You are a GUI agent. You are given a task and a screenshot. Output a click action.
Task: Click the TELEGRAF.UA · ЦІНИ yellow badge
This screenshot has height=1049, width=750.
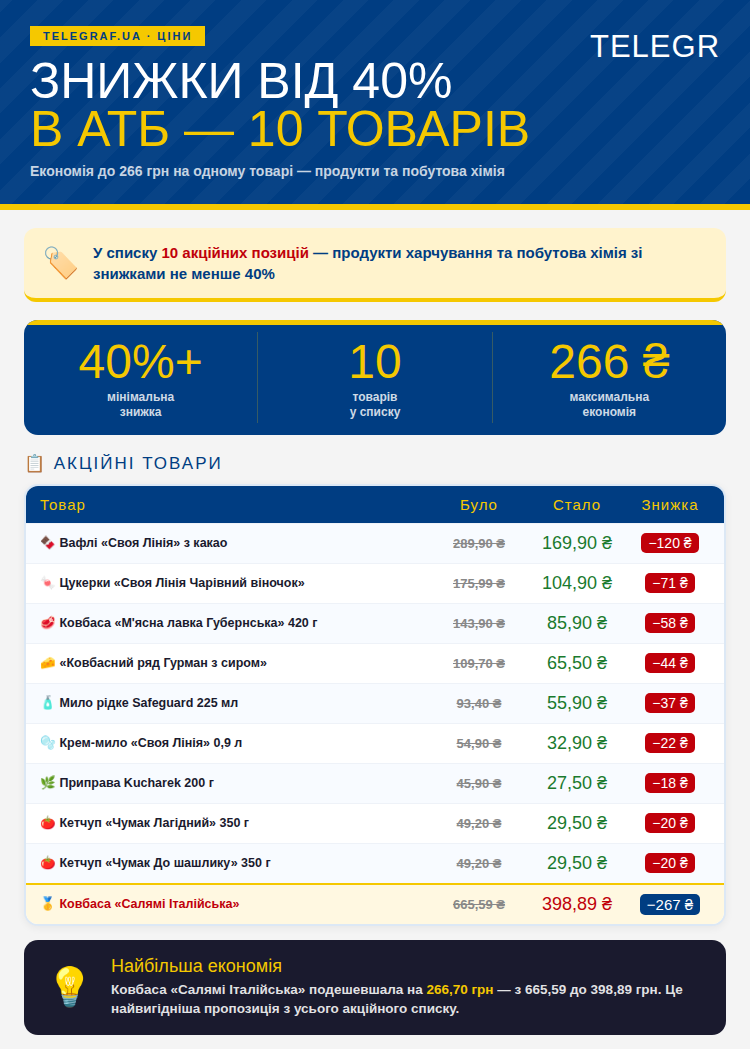117,36
